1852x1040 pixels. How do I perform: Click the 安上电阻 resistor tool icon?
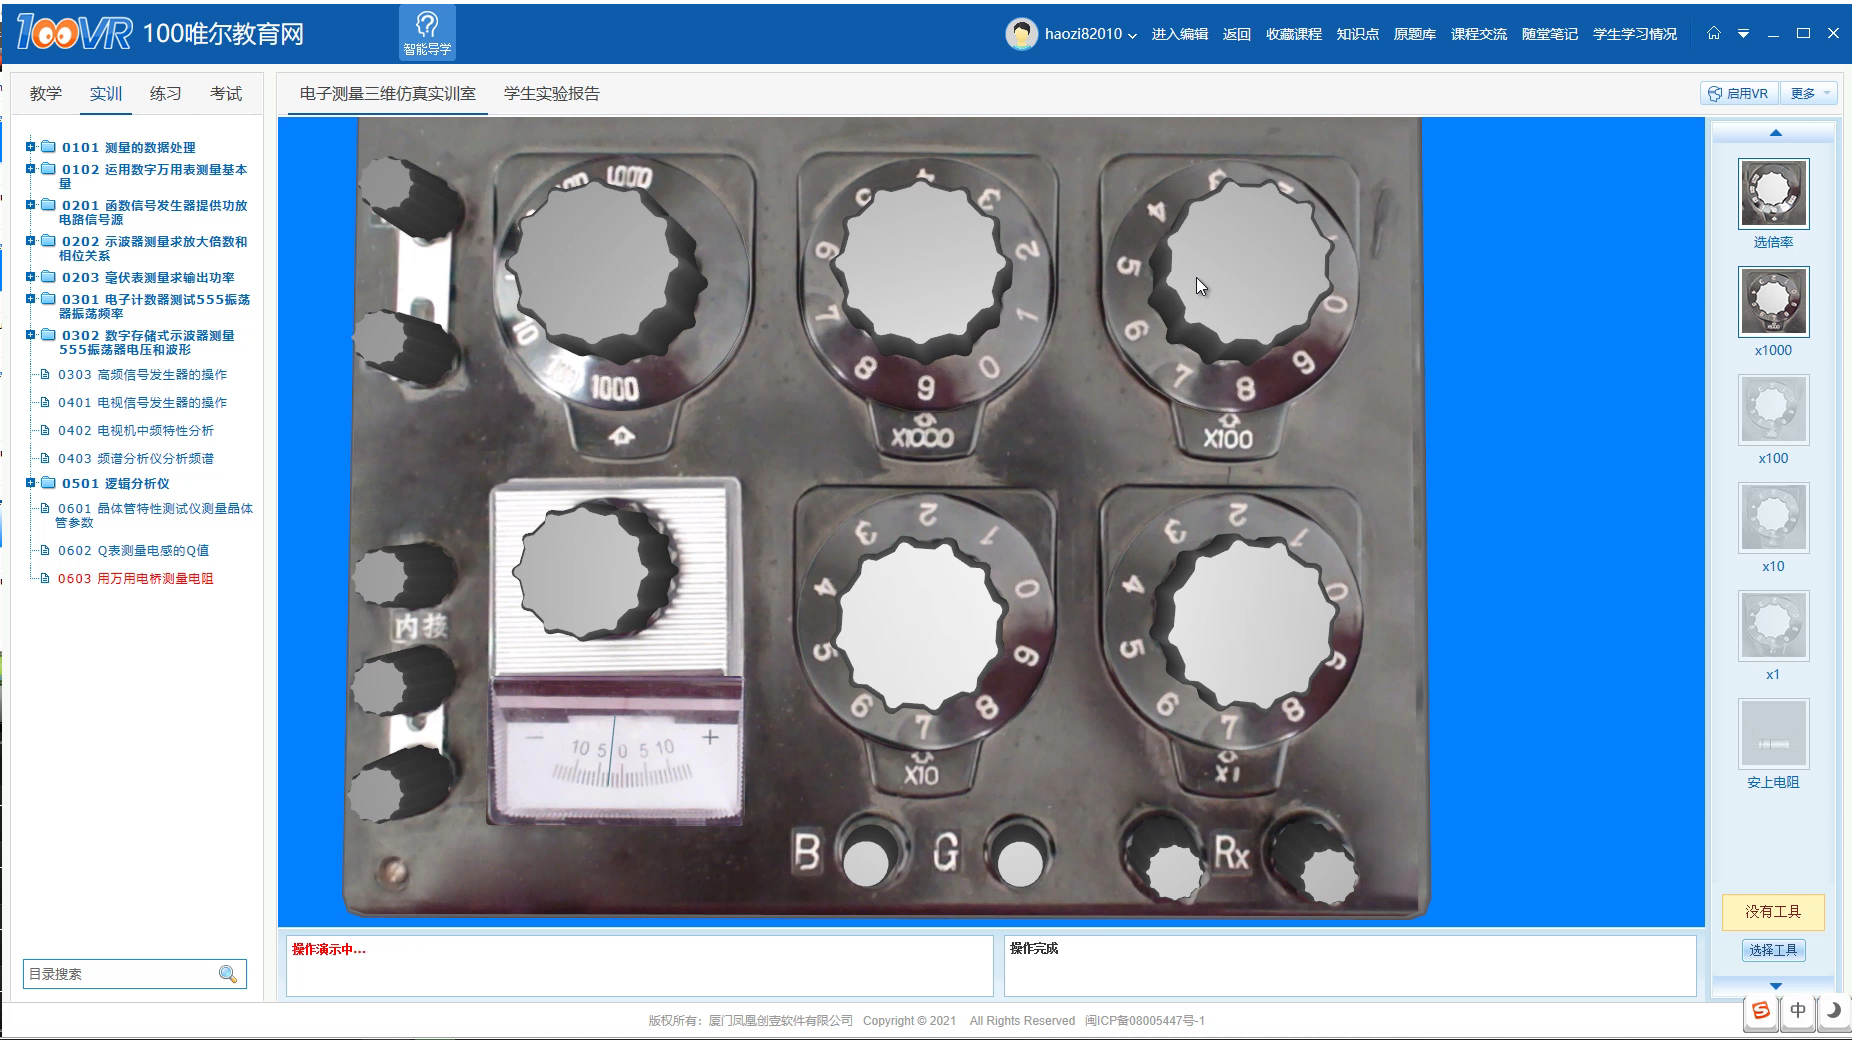click(x=1773, y=734)
